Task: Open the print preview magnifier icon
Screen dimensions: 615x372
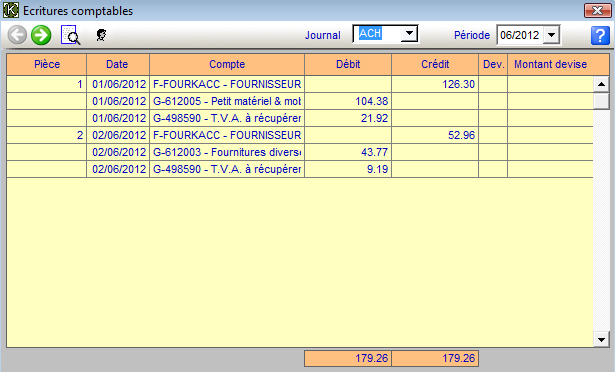Action: 71,35
